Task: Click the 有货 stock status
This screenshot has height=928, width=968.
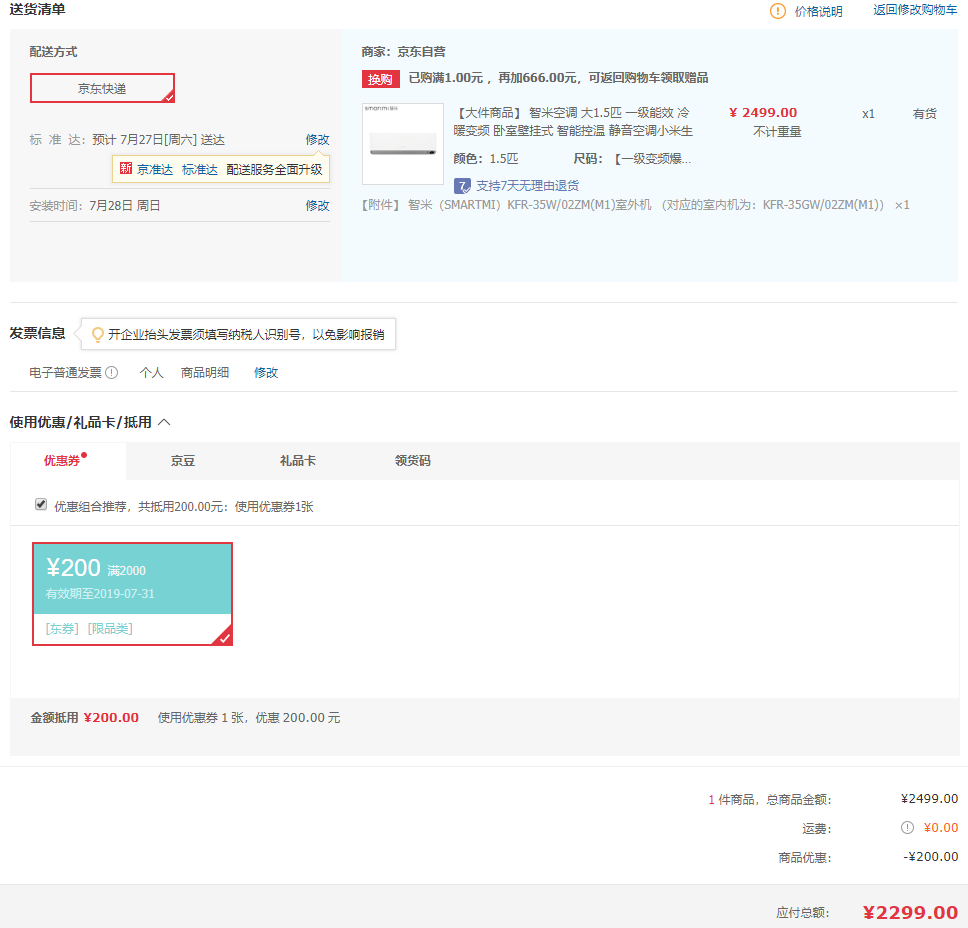Action: tap(924, 114)
